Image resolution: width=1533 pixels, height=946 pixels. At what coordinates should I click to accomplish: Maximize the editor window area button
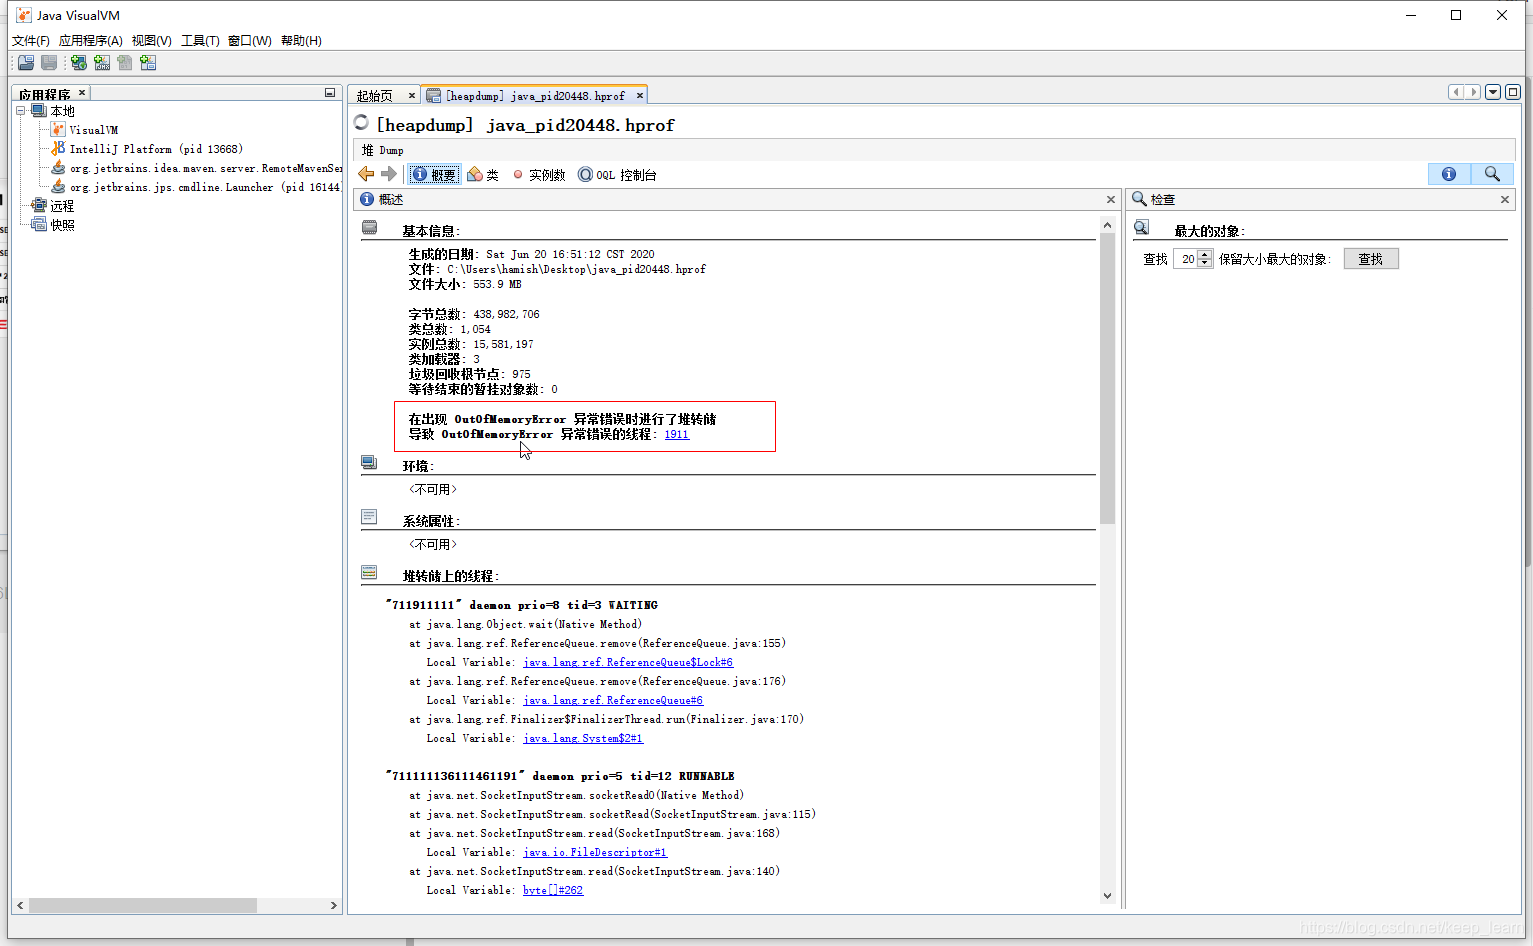click(1513, 92)
